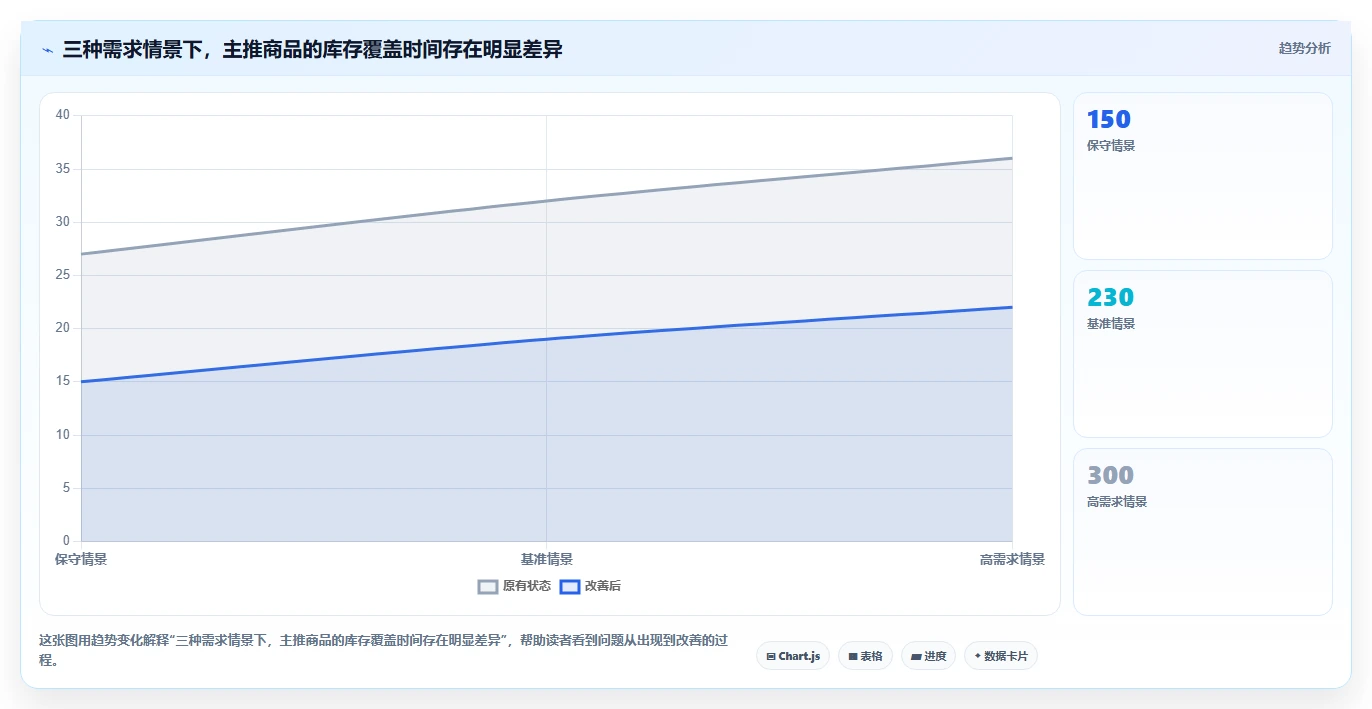Open the 150 保守情景 data card

pyautogui.click(x=1202, y=176)
